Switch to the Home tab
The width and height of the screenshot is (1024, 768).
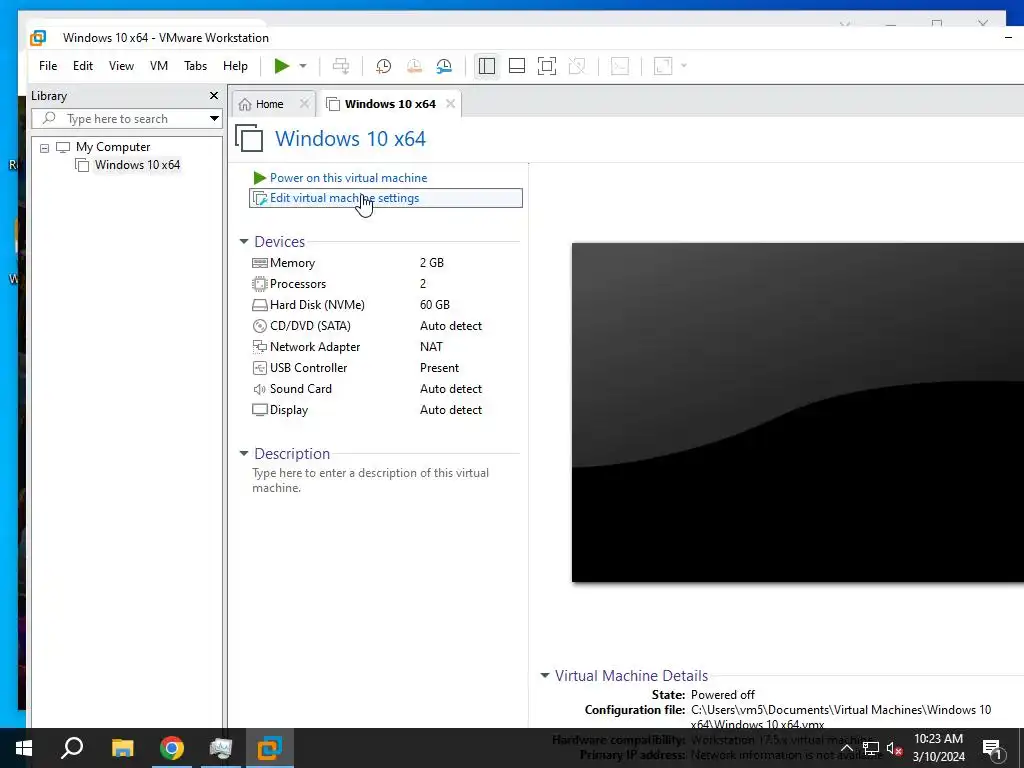coord(269,104)
